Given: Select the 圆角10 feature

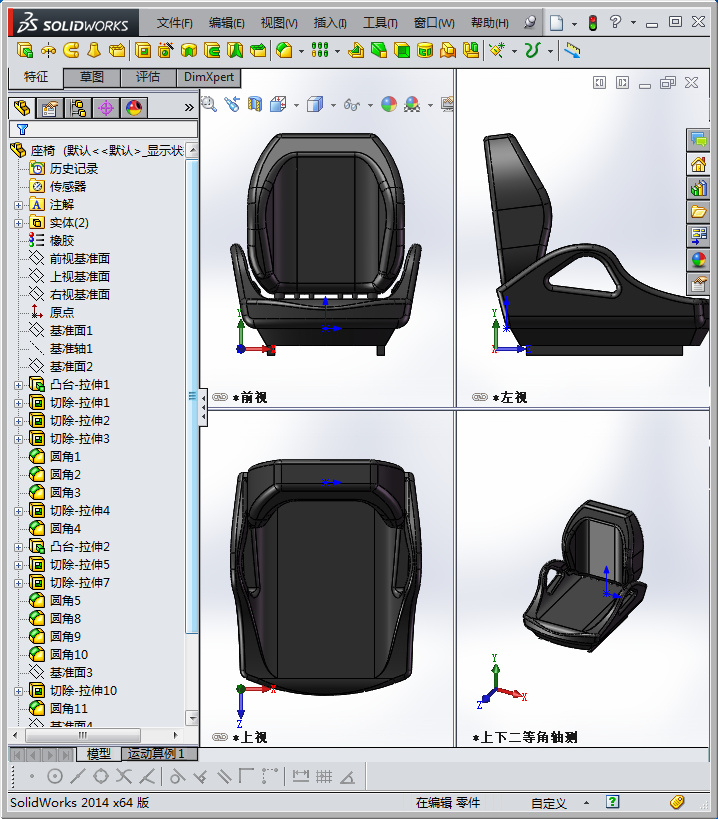Looking at the screenshot, I should coord(68,654).
